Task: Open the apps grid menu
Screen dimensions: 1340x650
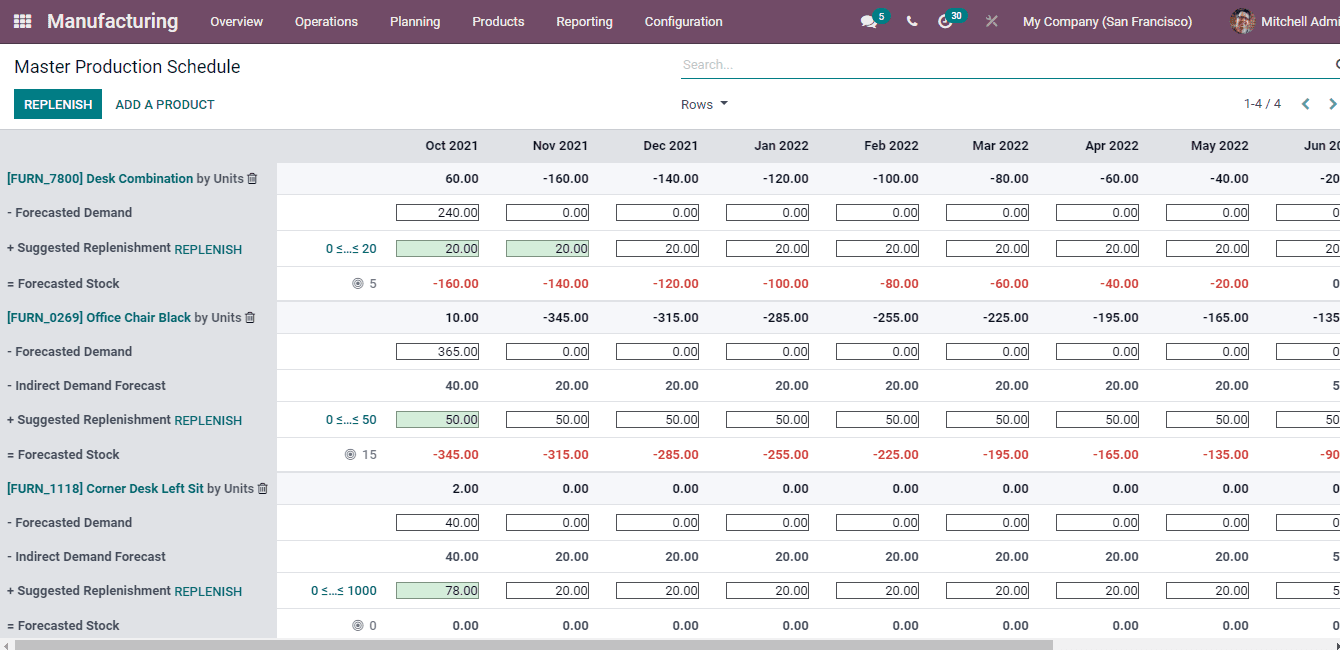Action: [x=21, y=21]
